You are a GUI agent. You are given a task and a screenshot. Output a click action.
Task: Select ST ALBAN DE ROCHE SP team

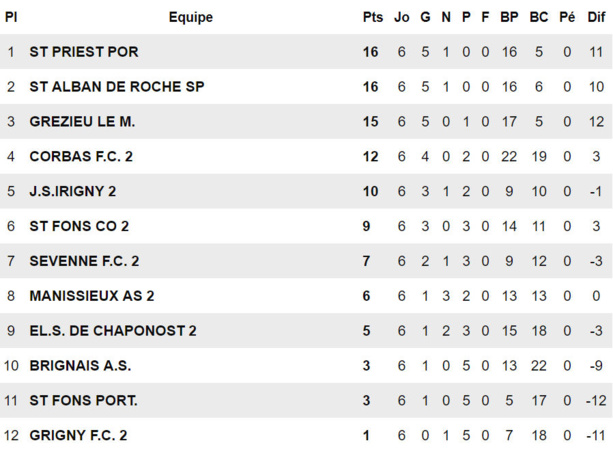117,87
